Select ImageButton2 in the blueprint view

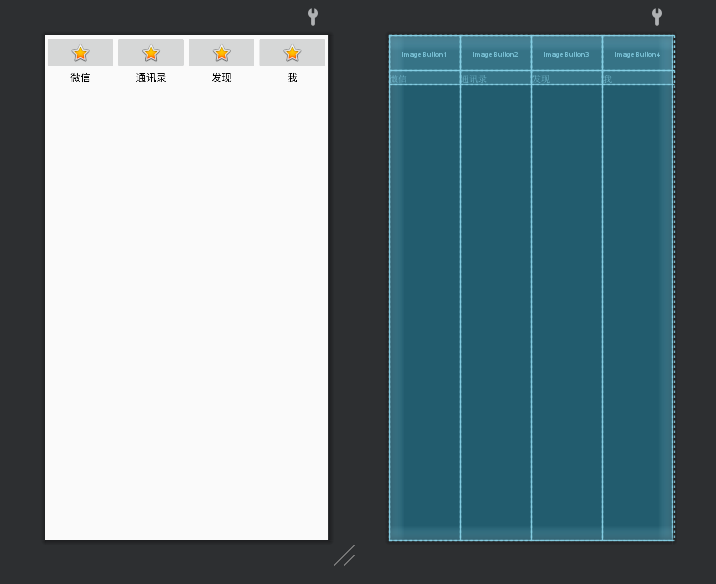point(496,54)
